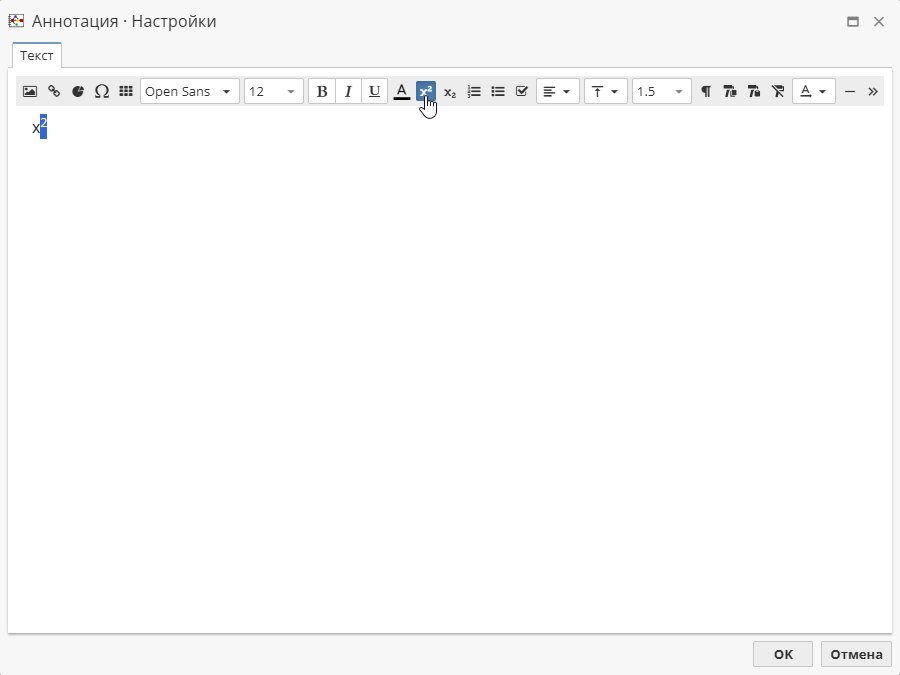Insert a special character with the omega icon
Screen dimensions: 900x675
coord(102,91)
